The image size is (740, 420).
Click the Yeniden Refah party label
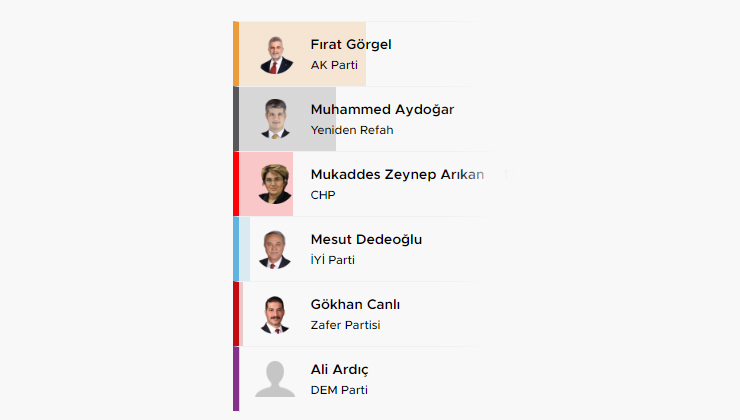[x=352, y=130]
